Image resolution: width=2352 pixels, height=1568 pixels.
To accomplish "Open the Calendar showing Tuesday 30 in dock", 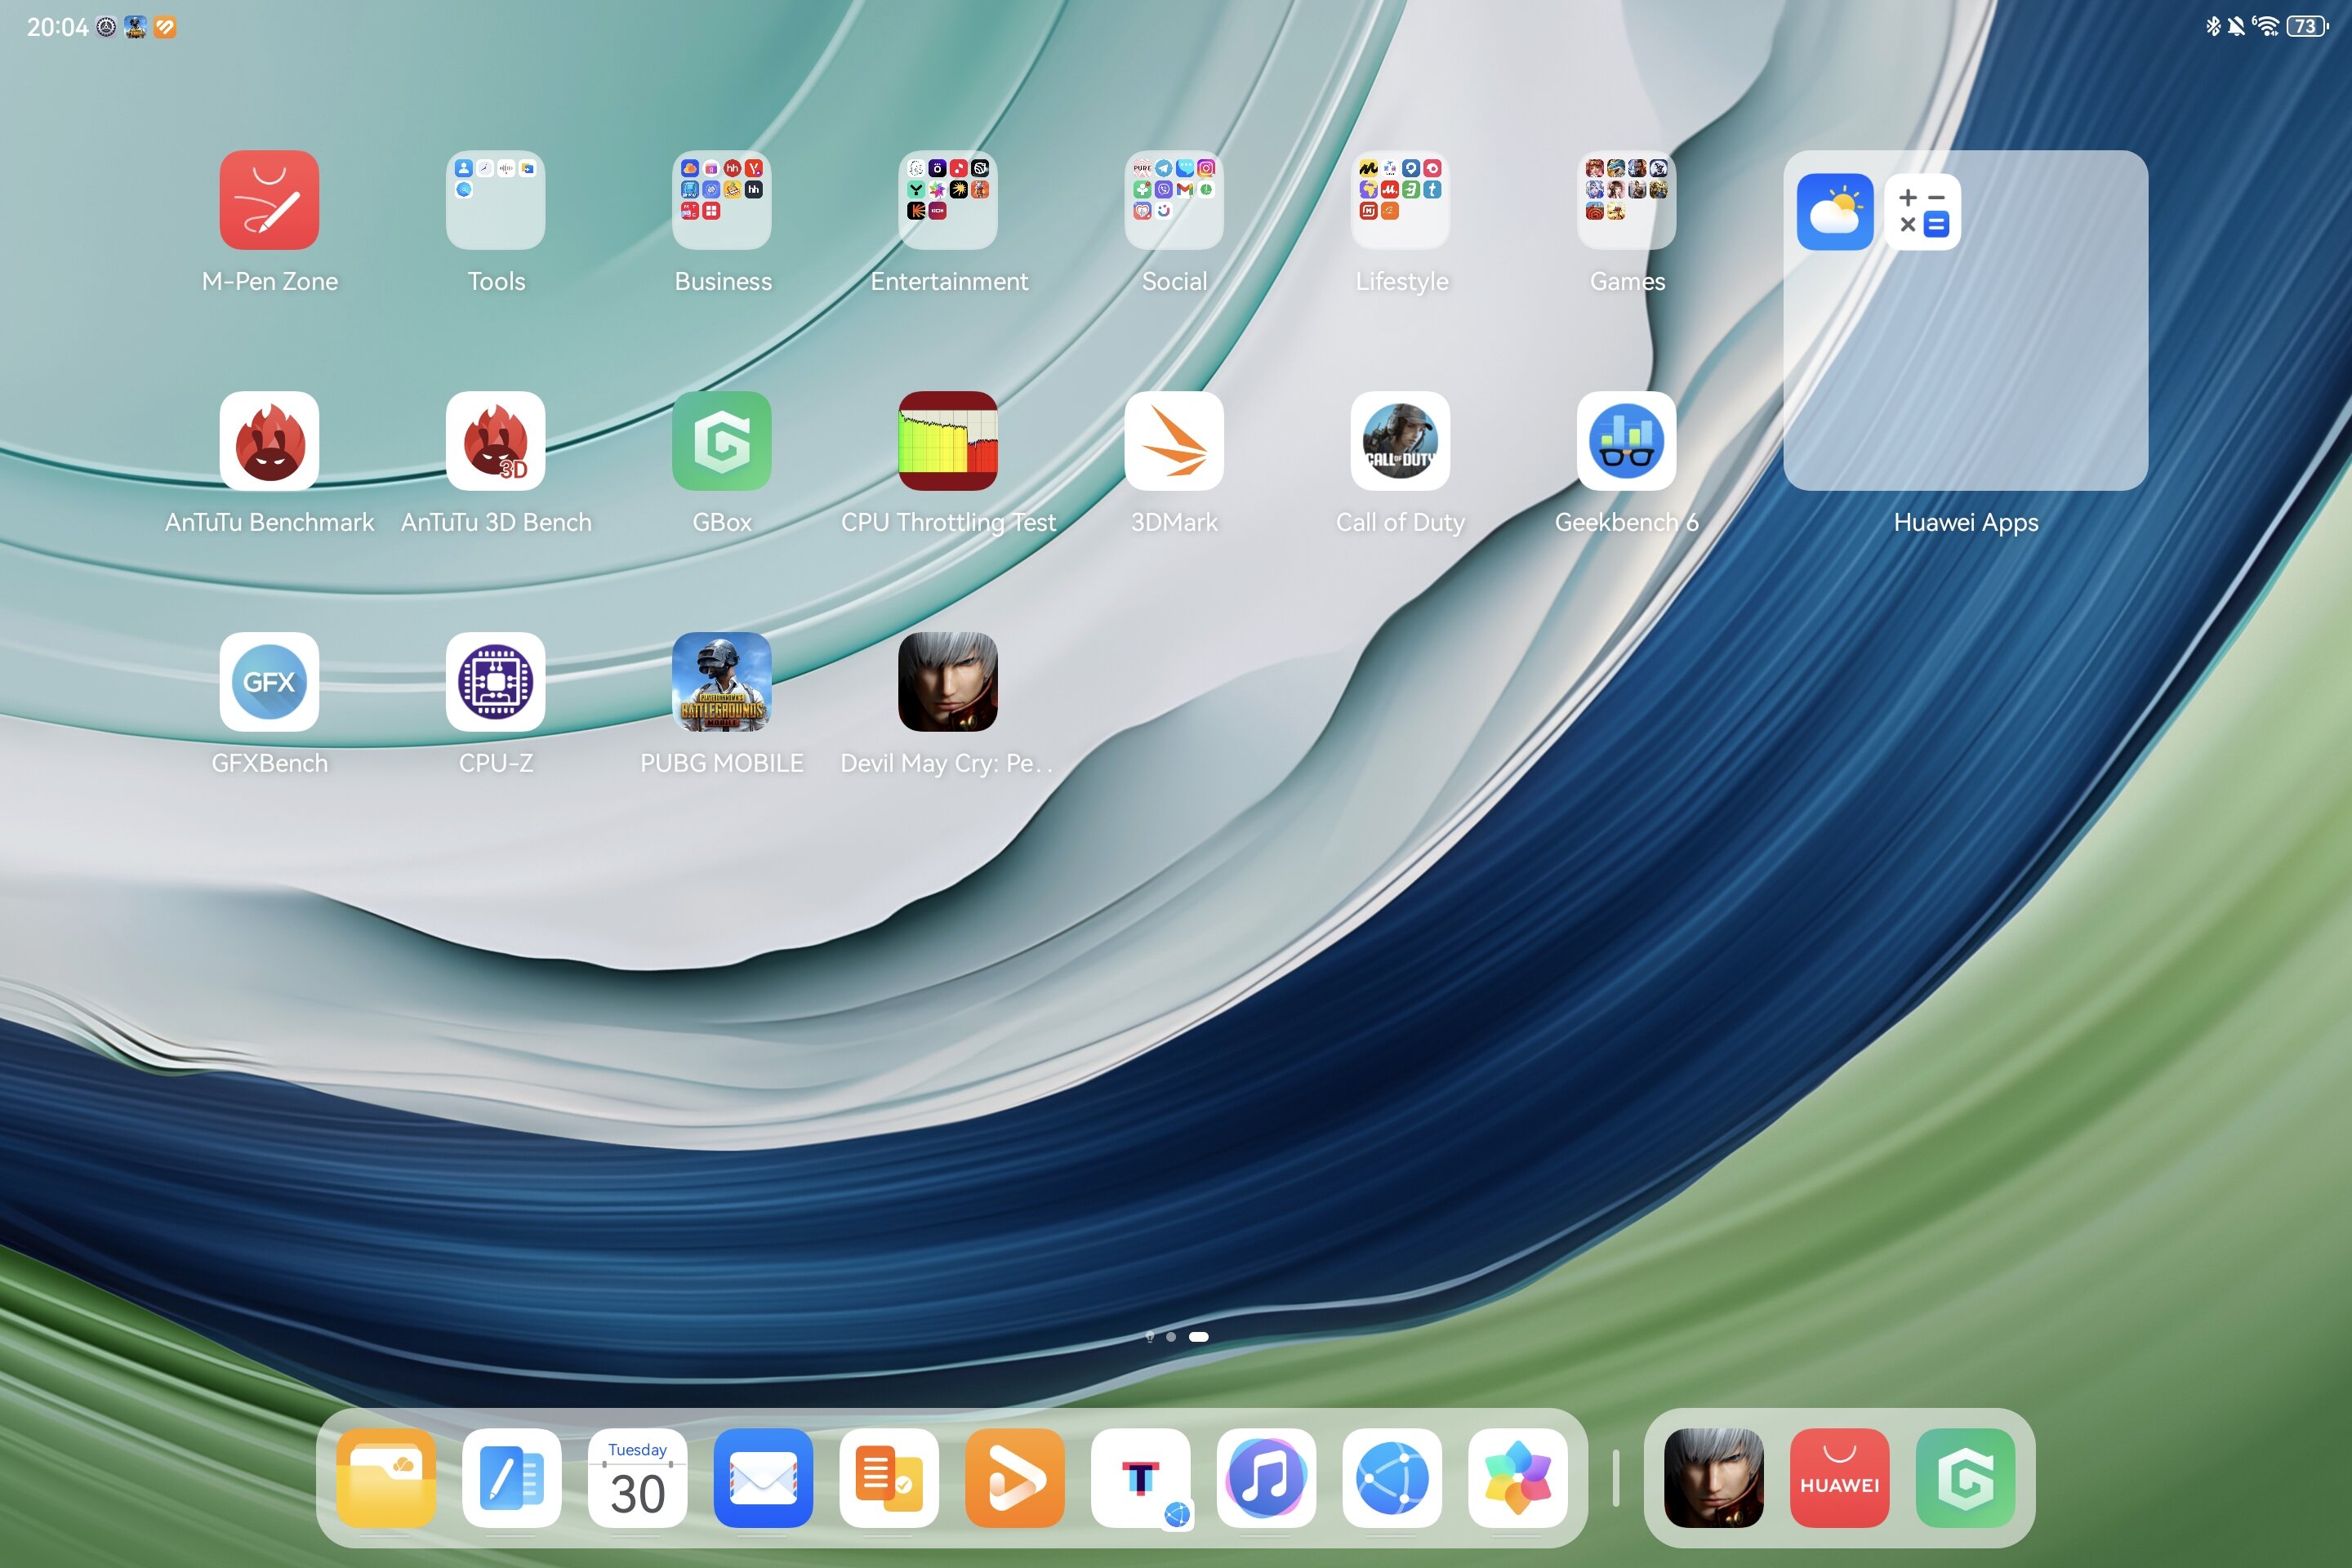I will click(x=637, y=1477).
